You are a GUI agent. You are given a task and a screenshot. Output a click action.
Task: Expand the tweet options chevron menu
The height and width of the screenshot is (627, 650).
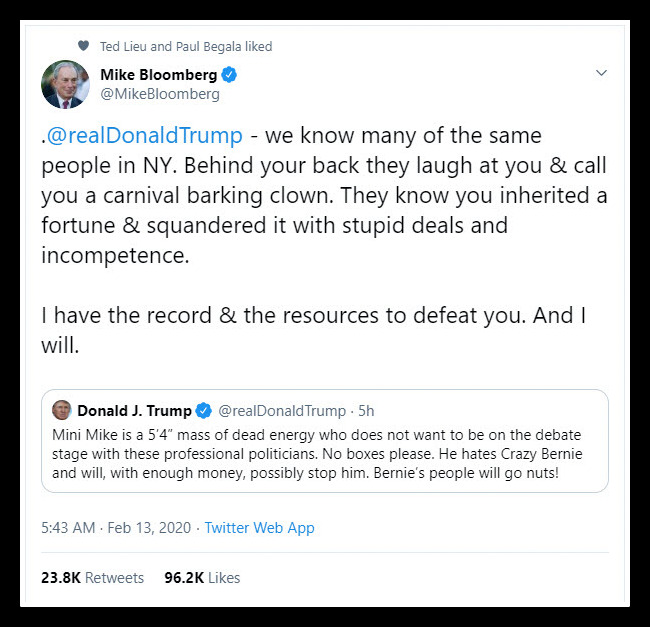click(601, 73)
